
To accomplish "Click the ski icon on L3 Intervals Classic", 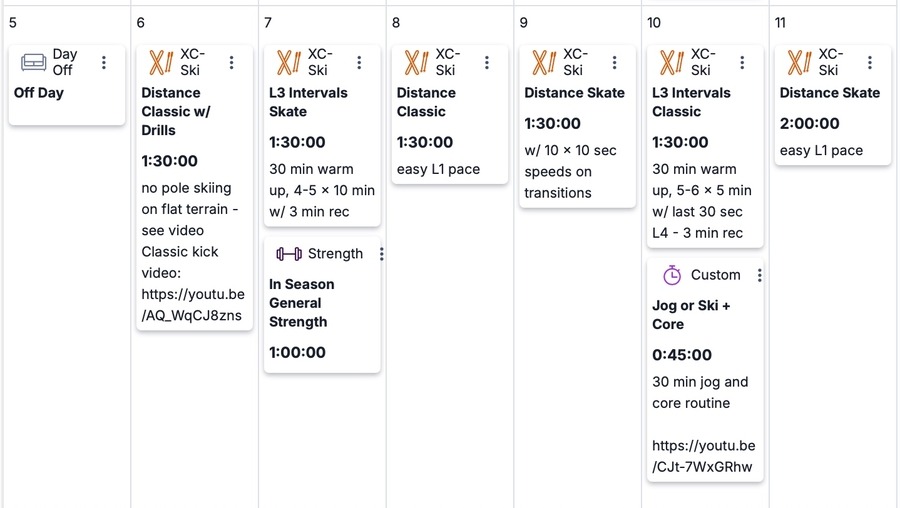I will [671, 62].
